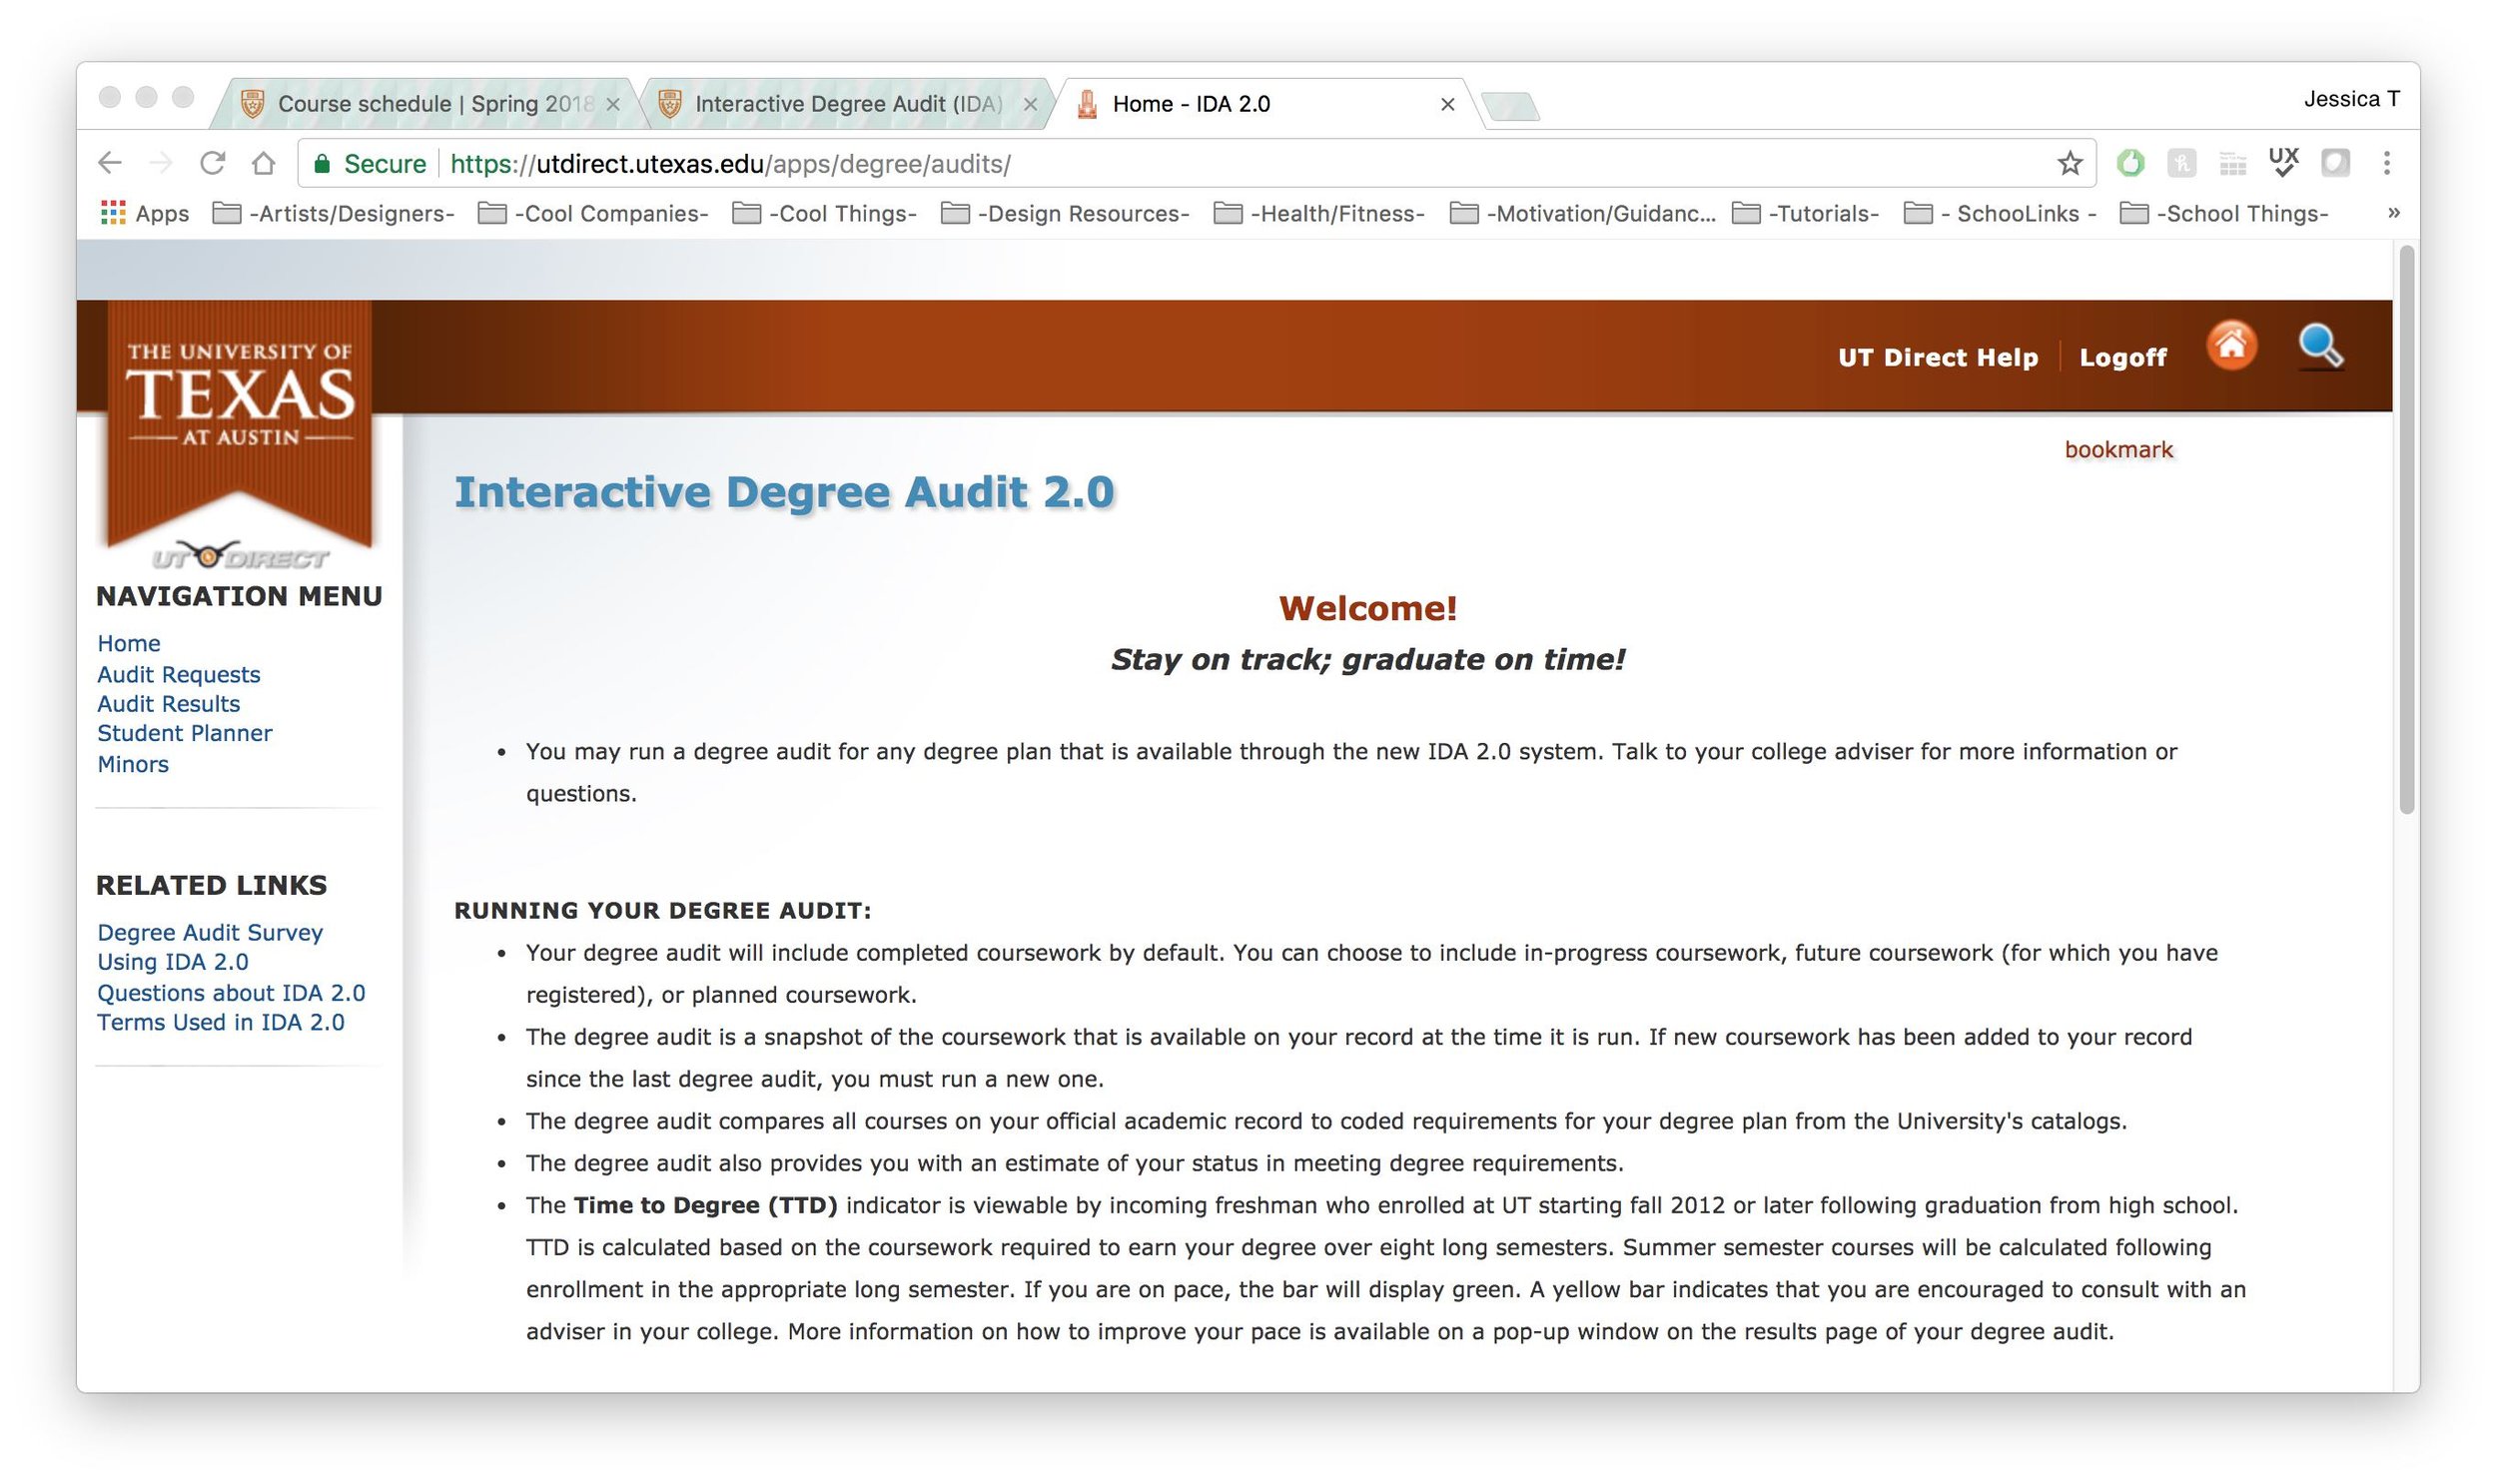Click the browser forward arrow
Screen dimensions: 2497x1484
click(160, 163)
